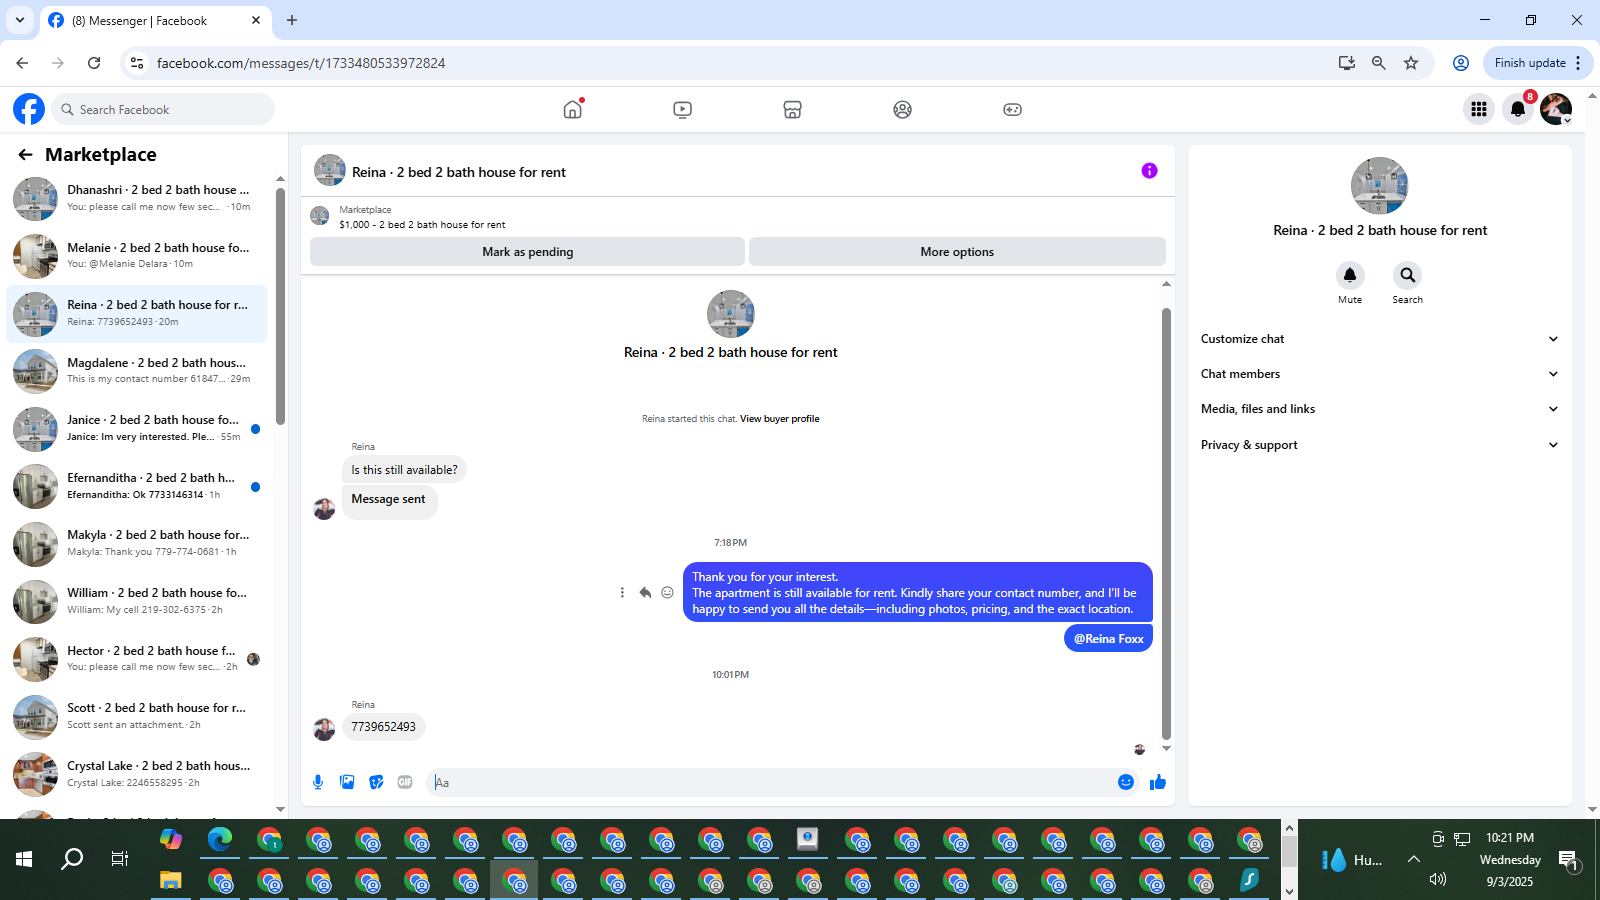Screen dimensions: 1600x900
Task: Open more options dots beside message
Action: click(x=622, y=593)
